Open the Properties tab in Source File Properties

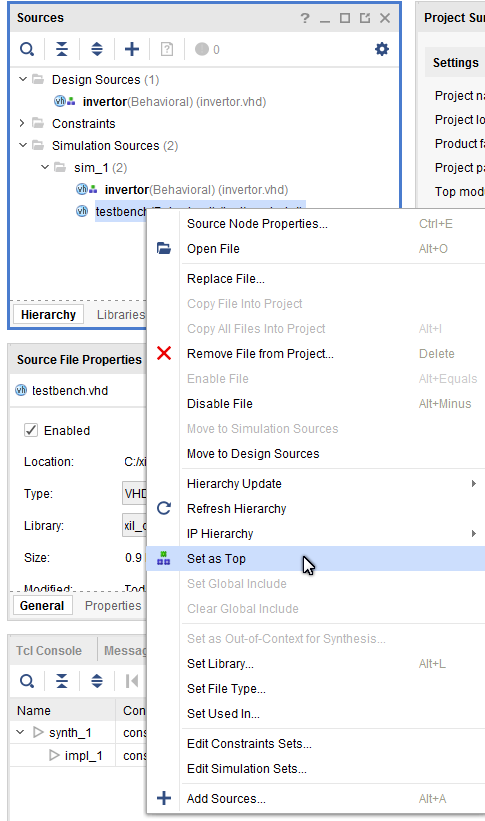pyautogui.click(x=113, y=606)
